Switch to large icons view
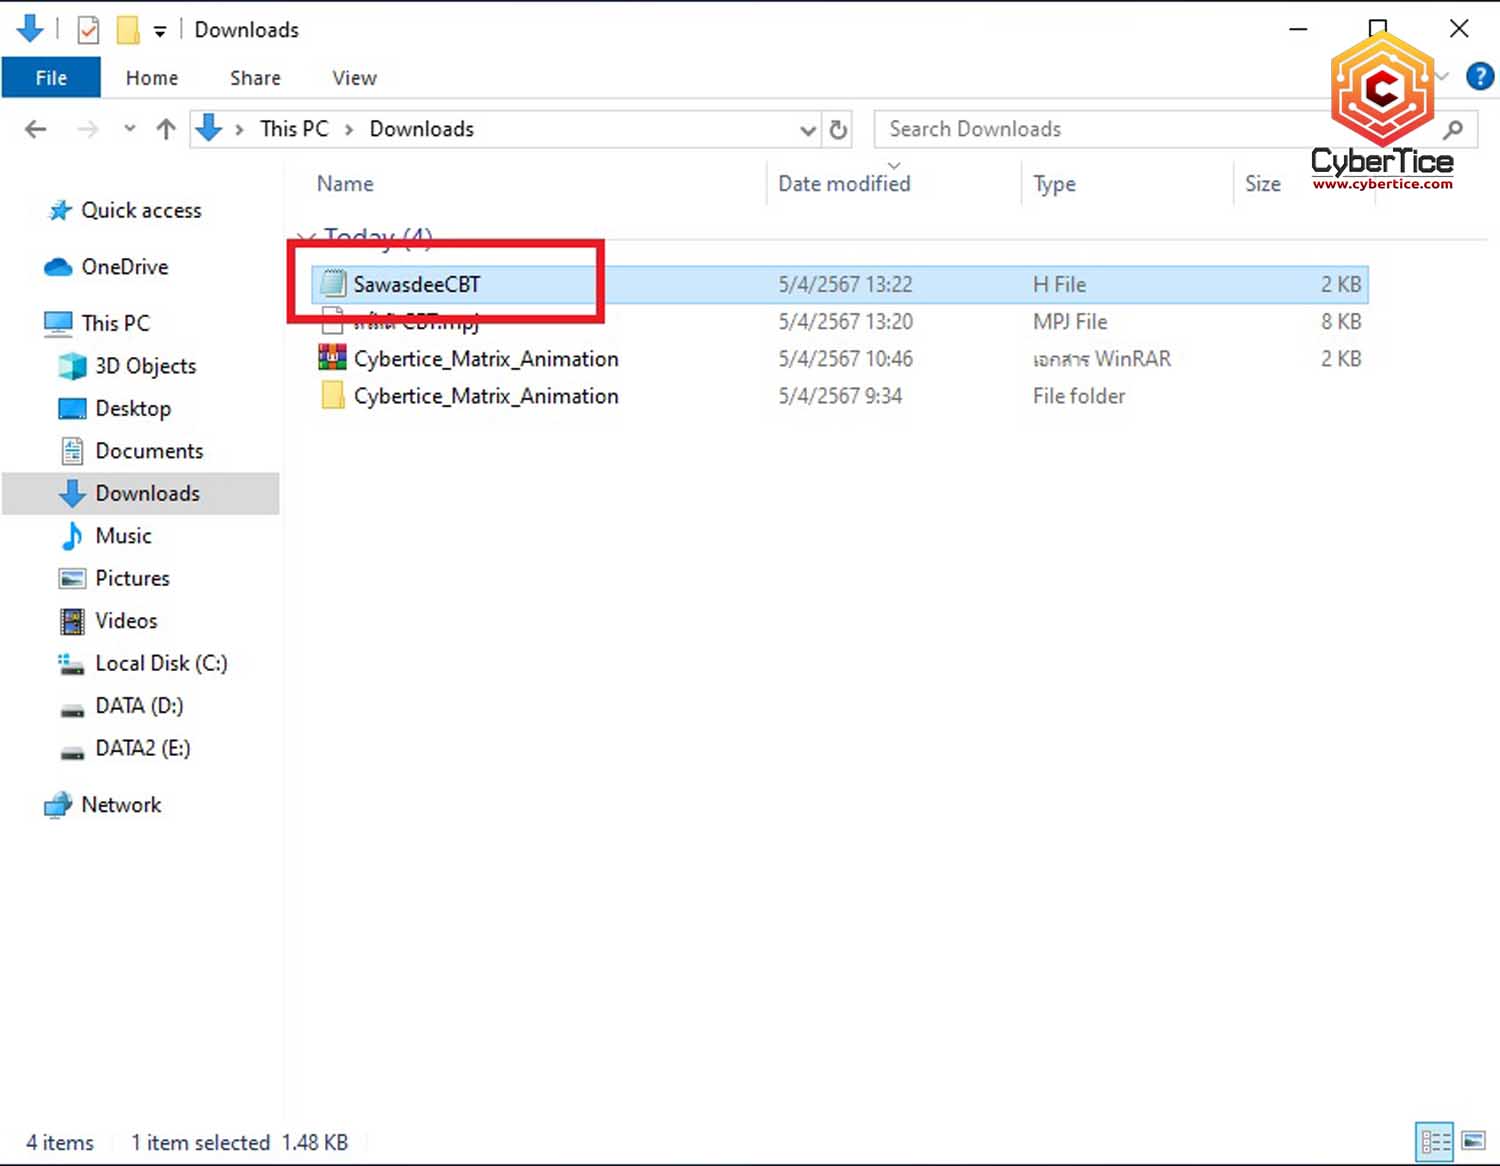Screen dimensions: 1500x1166 tap(1473, 1141)
